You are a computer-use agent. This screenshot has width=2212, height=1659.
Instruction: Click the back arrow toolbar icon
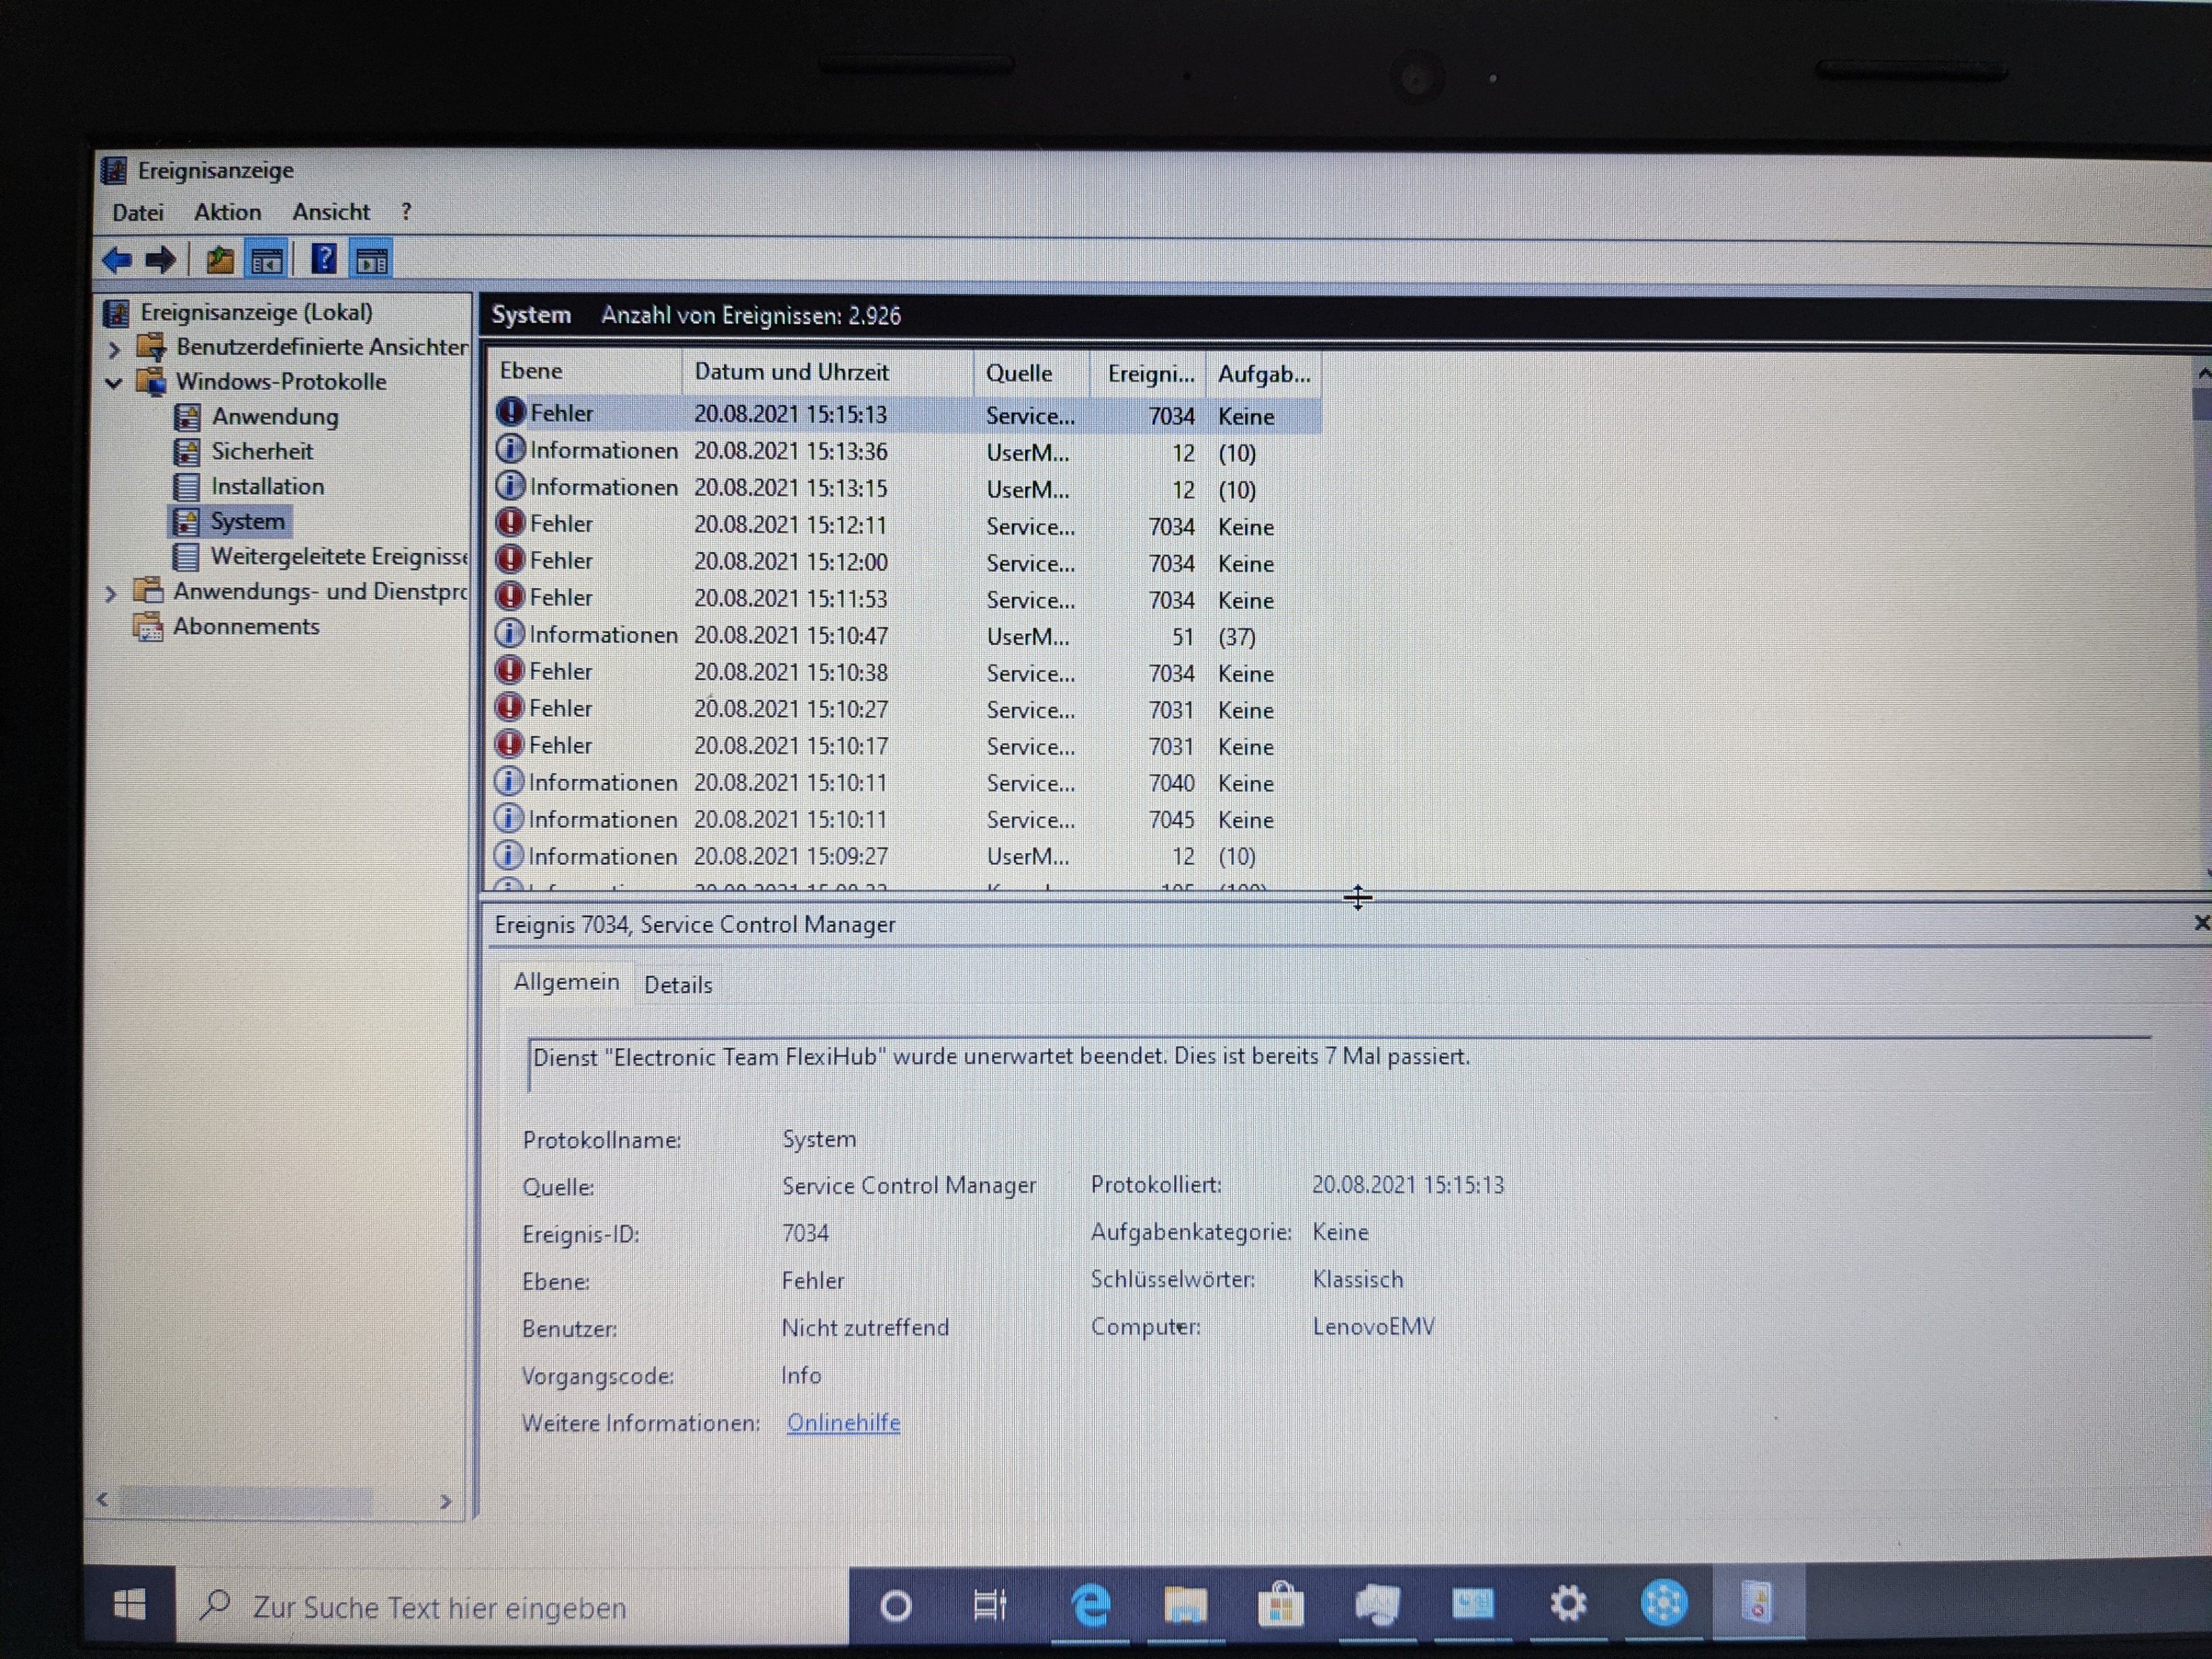pos(117,260)
